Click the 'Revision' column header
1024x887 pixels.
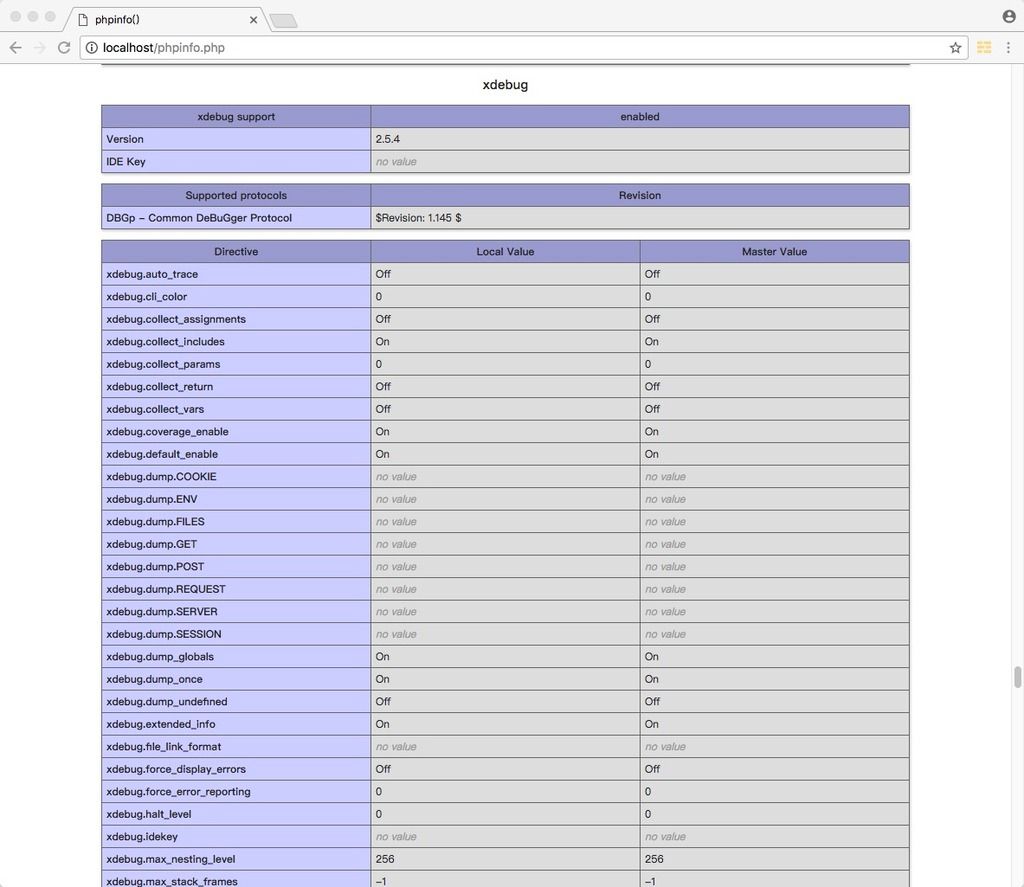click(x=640, y=195)
